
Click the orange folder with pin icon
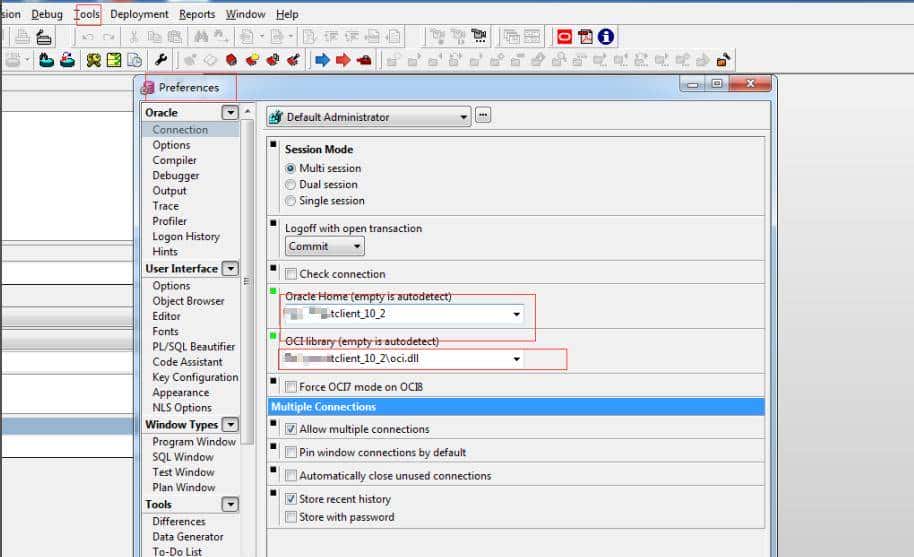pyautogui.click(x=723, y=60)
